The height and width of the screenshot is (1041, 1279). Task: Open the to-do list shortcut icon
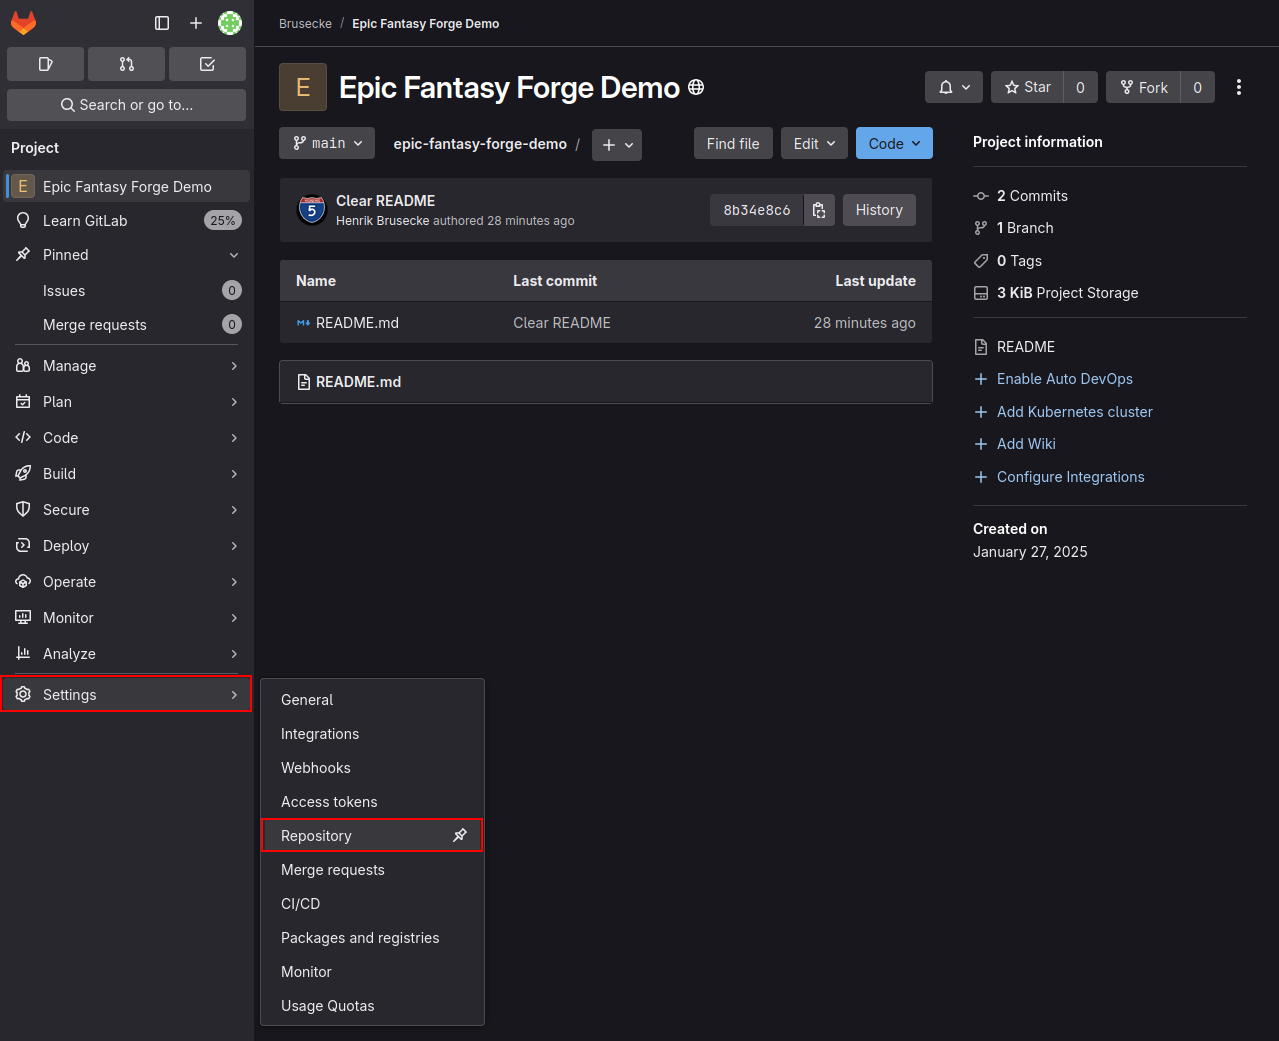(x=207, y=64)
